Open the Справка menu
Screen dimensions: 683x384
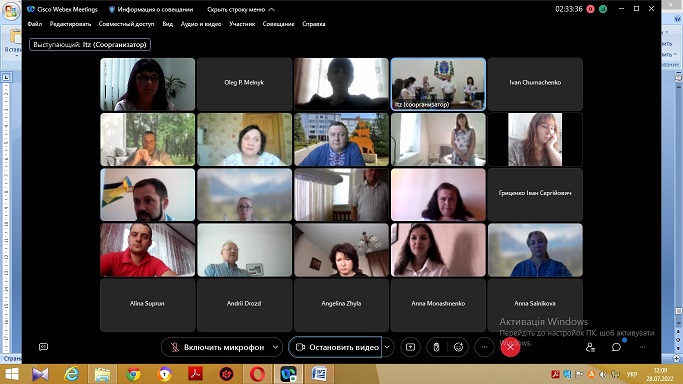pos(314,24)
